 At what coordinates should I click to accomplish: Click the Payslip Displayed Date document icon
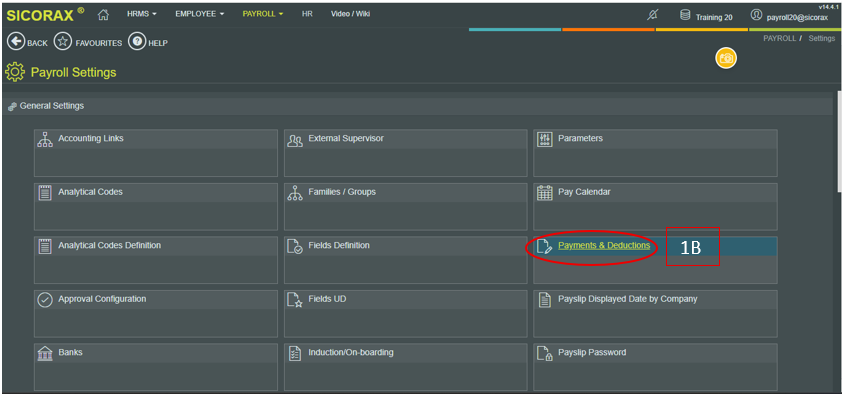tap(545, 300)
